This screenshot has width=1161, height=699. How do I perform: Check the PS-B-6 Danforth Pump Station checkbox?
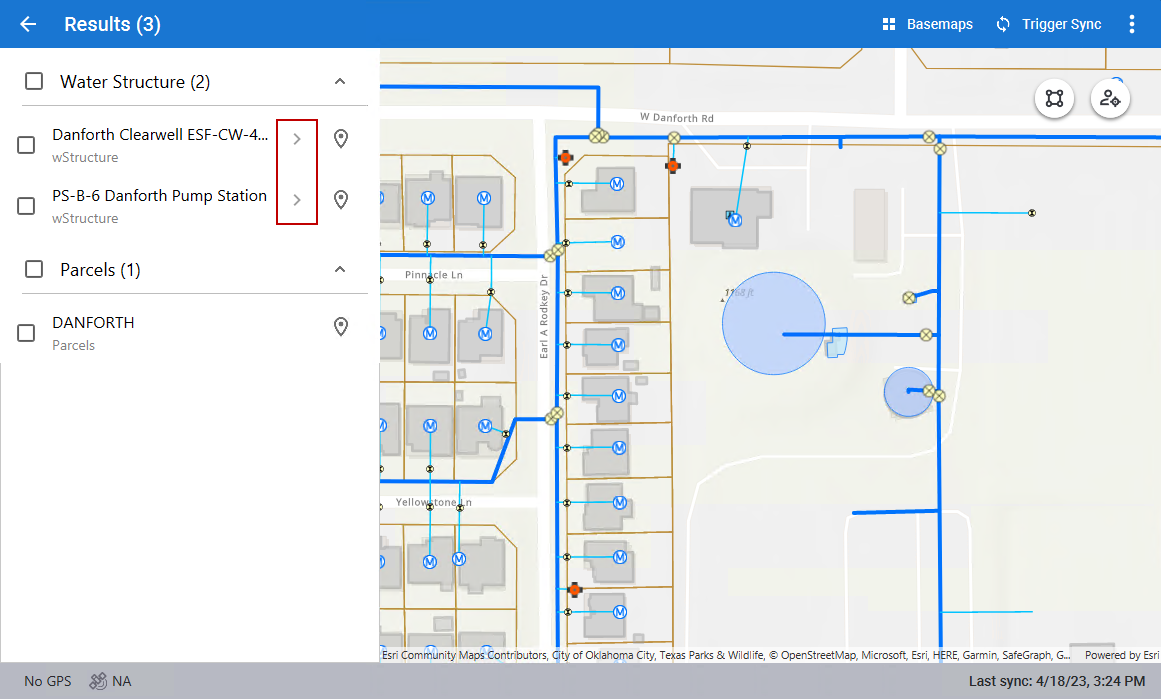coord(27,206)
